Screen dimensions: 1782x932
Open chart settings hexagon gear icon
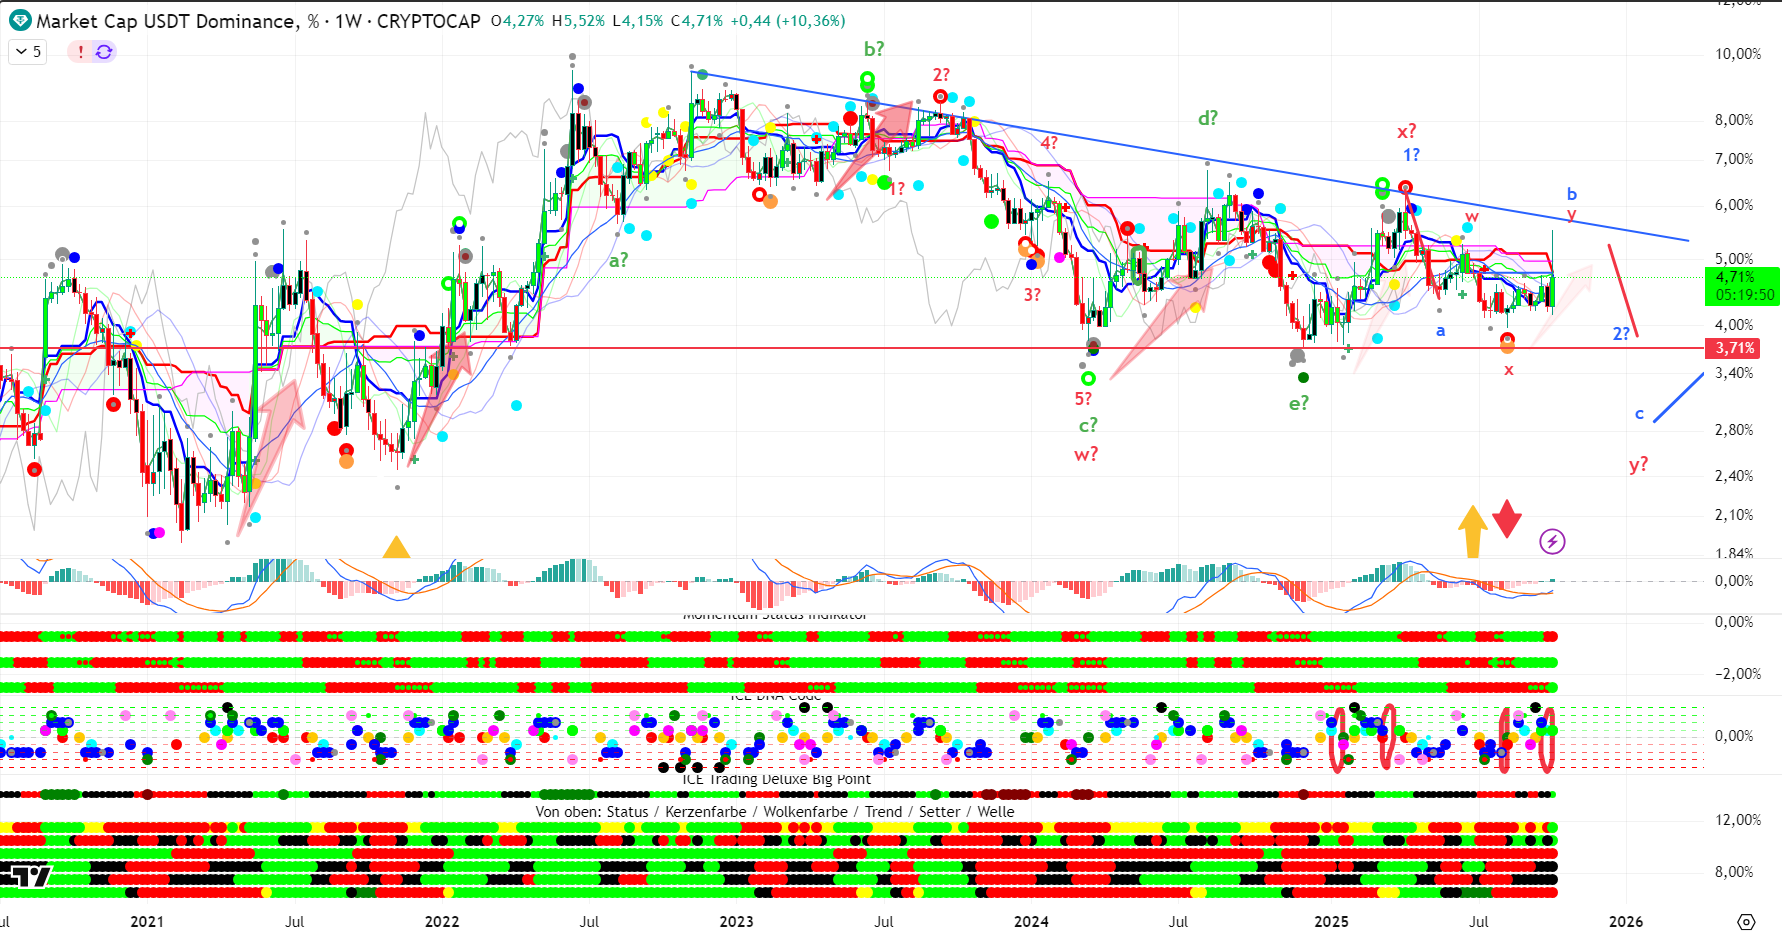coord(1746,921)
